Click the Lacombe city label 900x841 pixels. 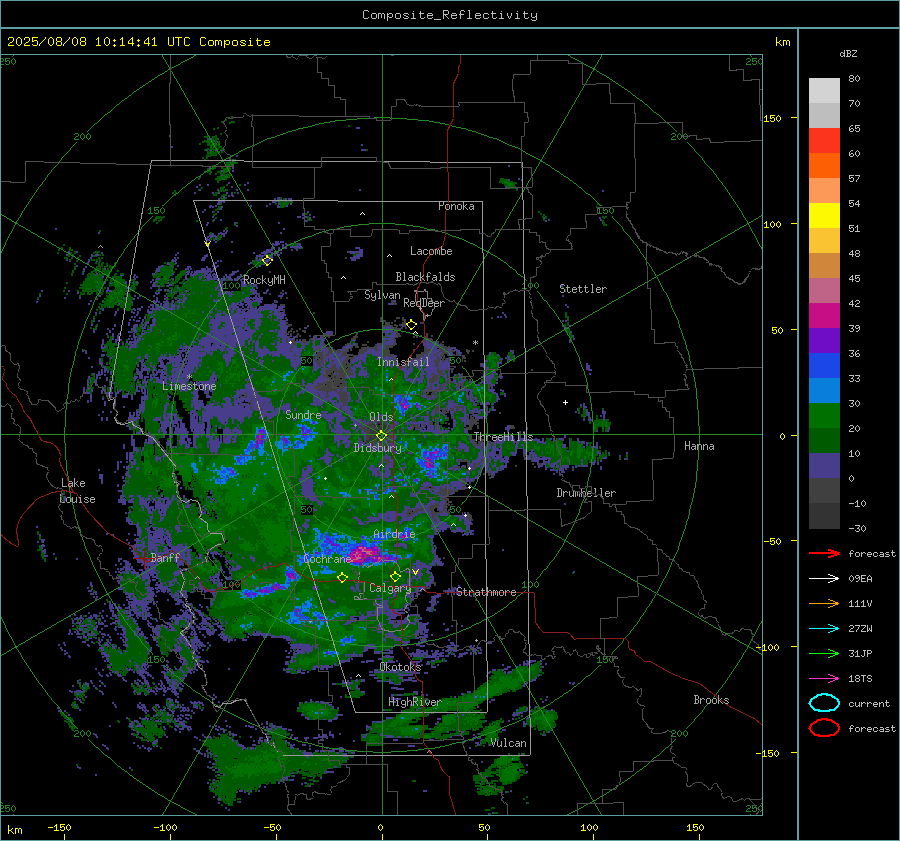pos(431,251)
